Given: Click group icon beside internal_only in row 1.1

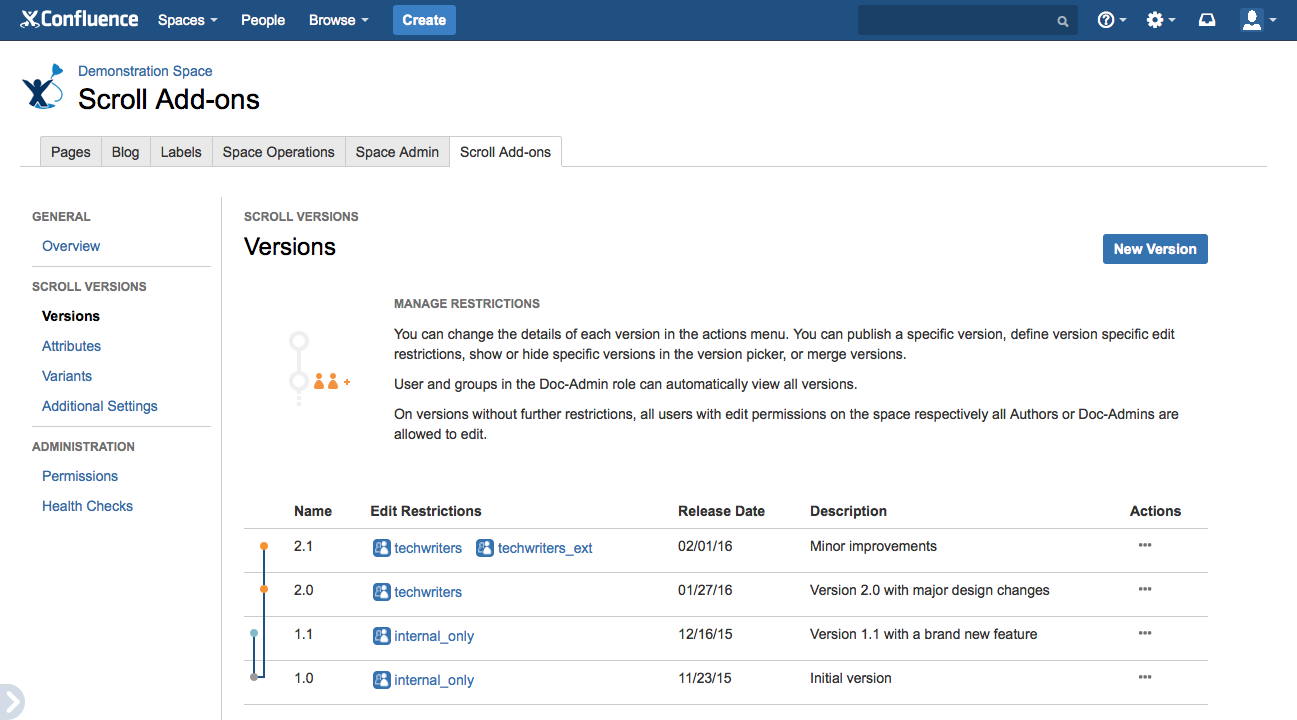Looking at the screenshot, I should click(x=381, y=635).
